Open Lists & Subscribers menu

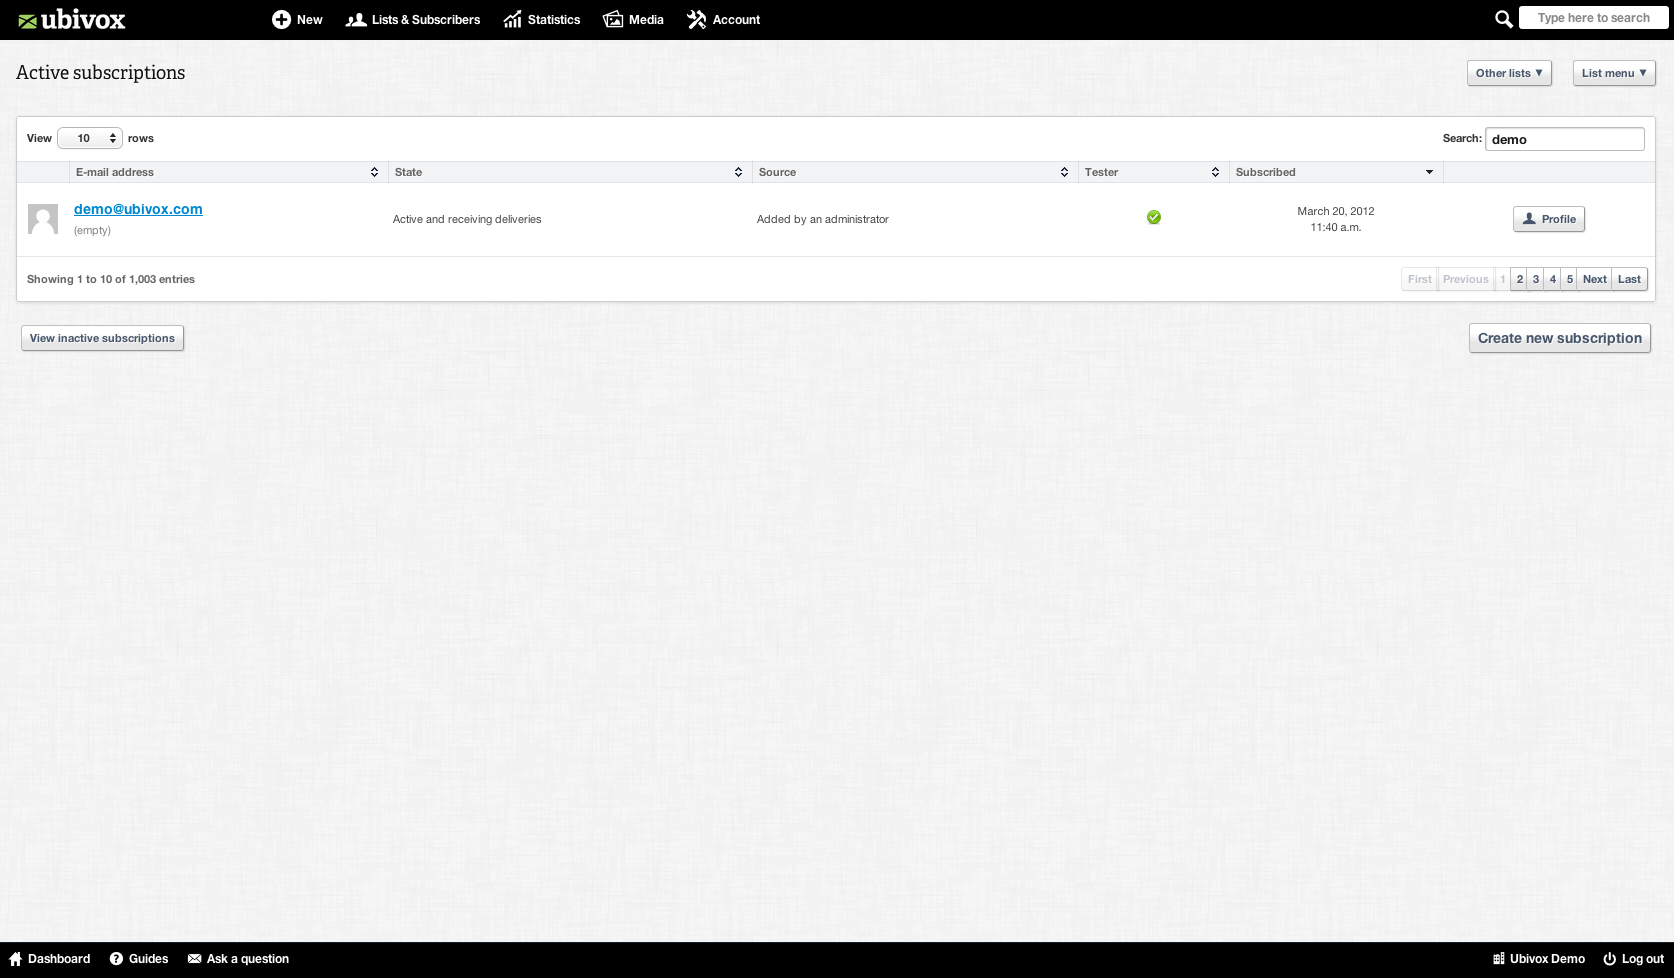413,19
